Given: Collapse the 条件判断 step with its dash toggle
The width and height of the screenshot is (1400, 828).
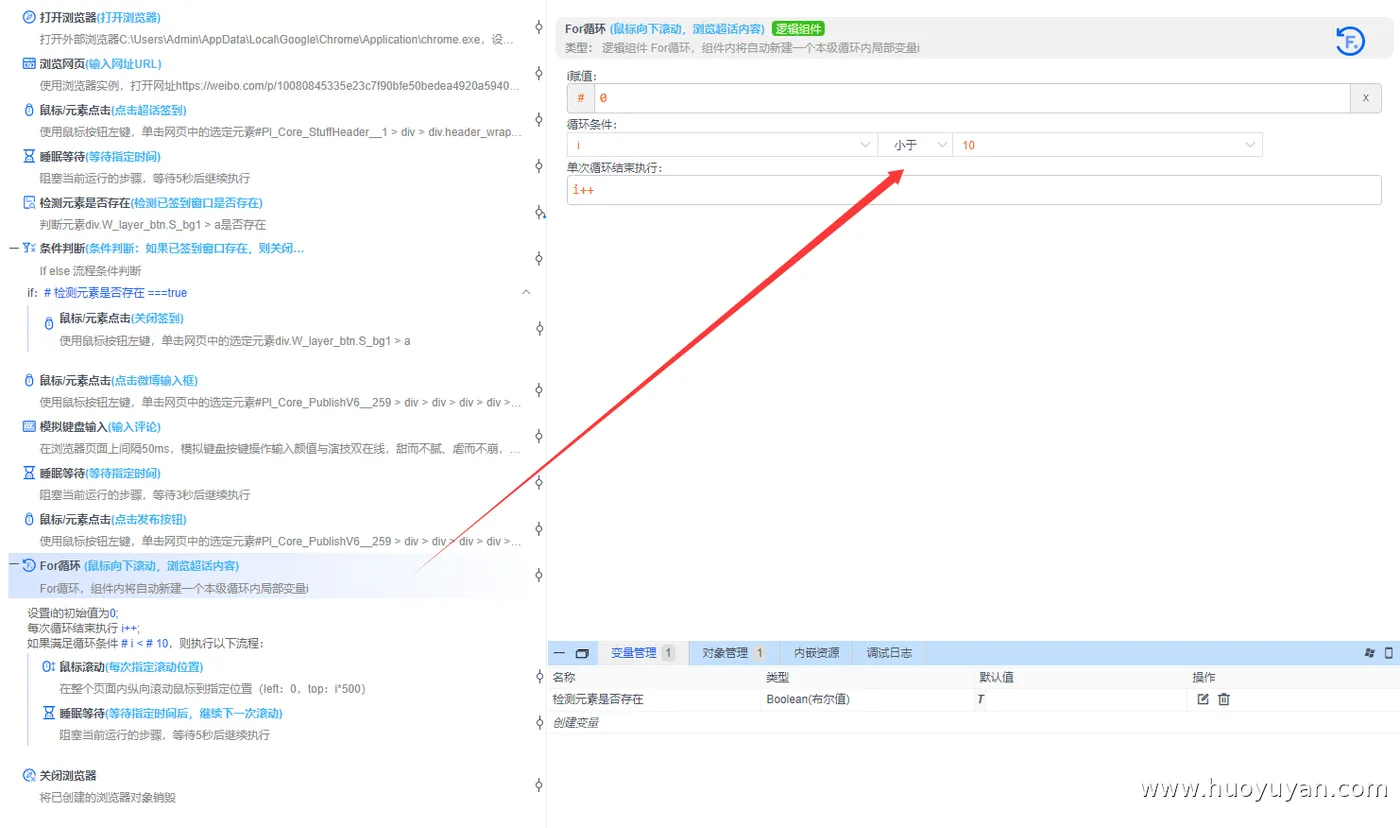Looking at the screenshot, I should coord(13,248).
